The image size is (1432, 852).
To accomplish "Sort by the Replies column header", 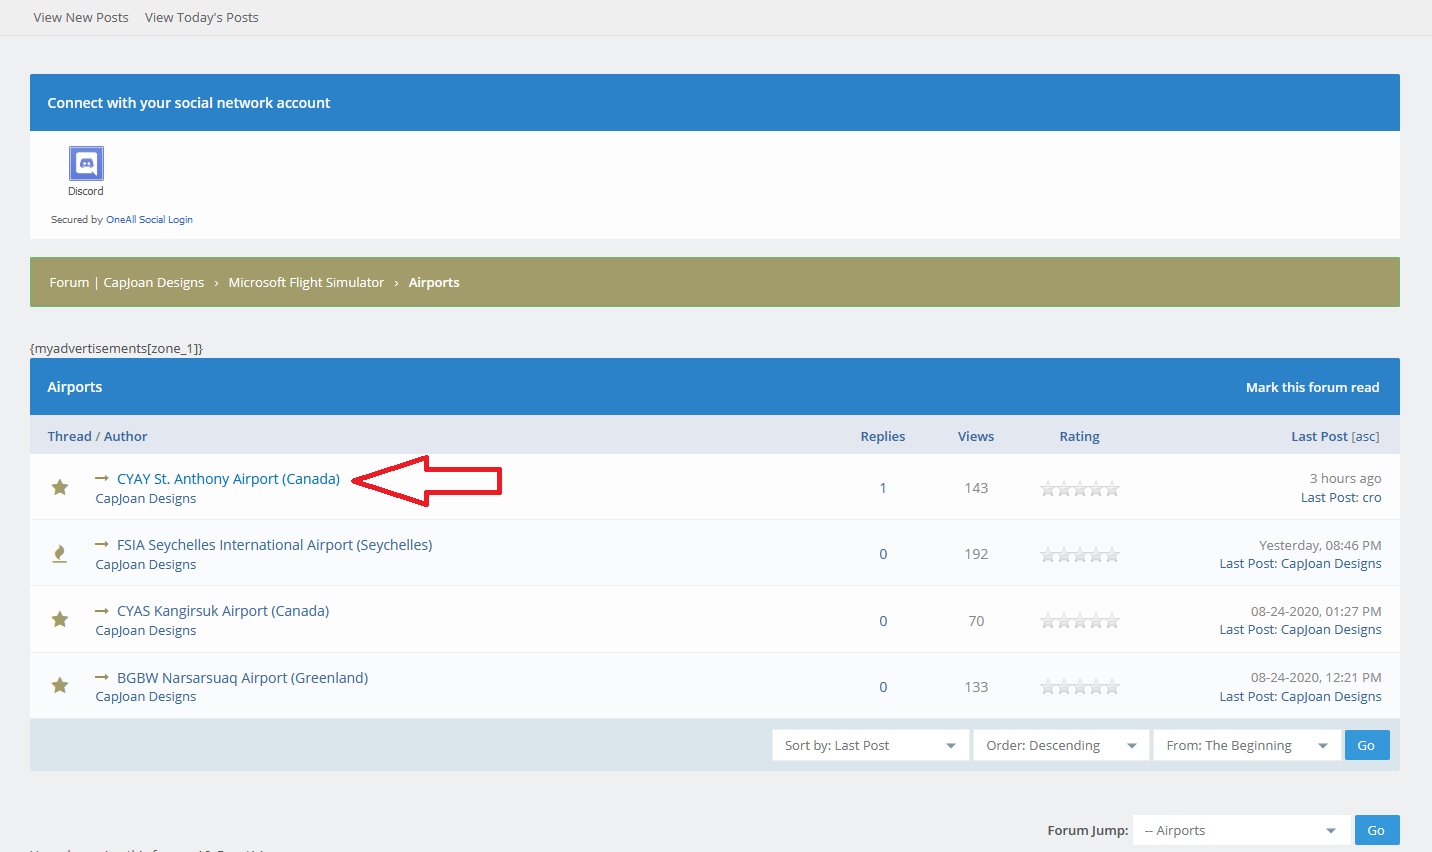I will click(883, 436).
